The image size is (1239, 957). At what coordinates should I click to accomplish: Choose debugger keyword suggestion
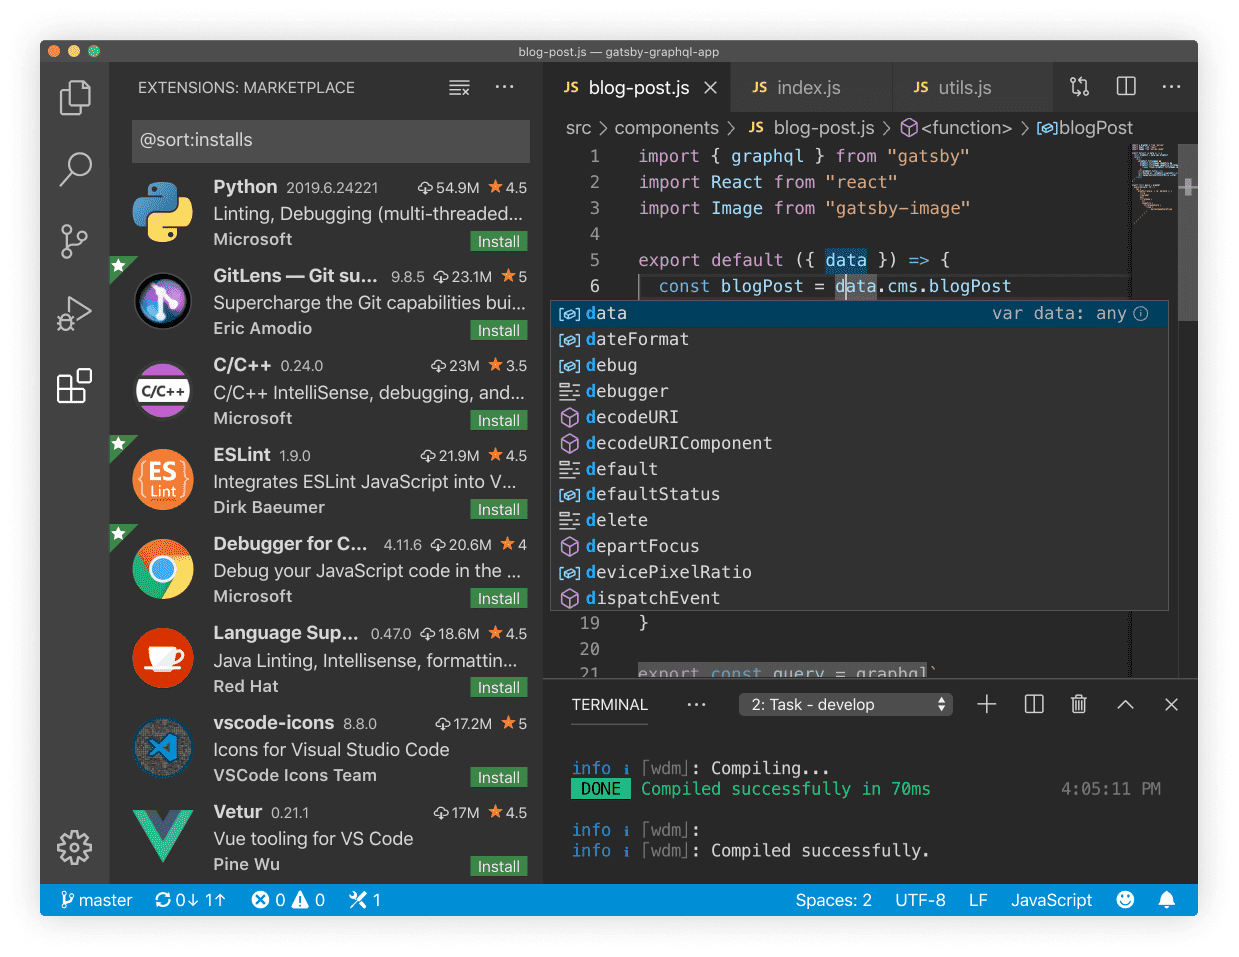(859, 391)
